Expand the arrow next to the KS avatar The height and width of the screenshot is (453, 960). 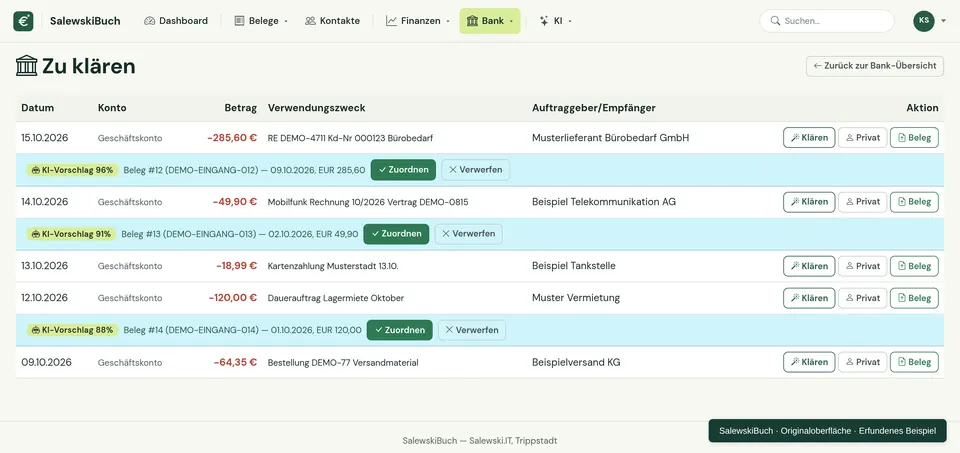tap(942, 21)
